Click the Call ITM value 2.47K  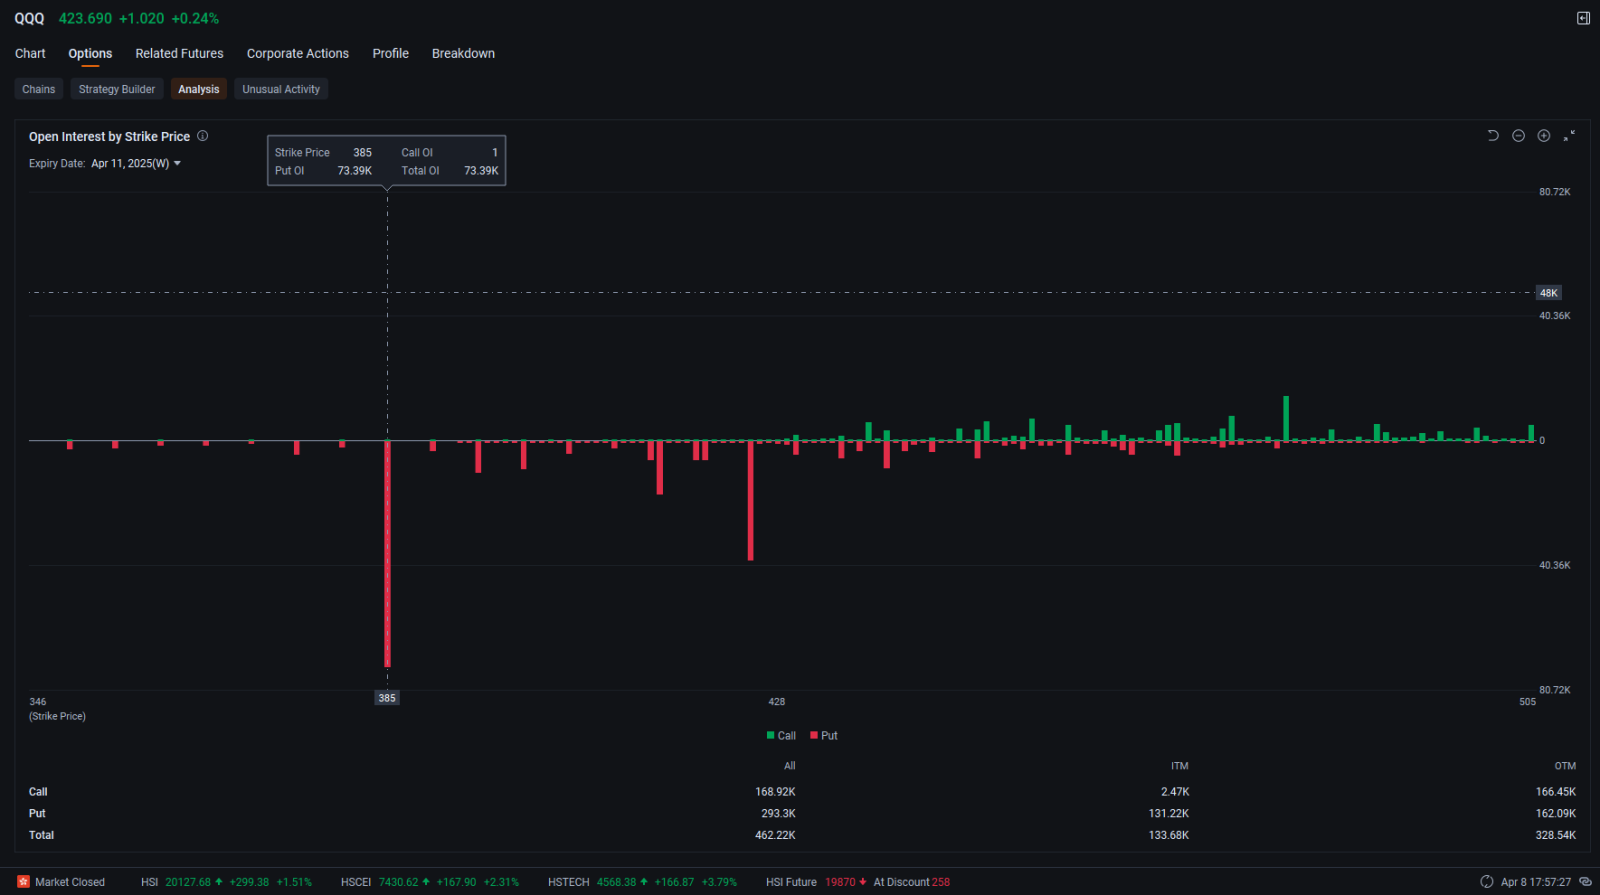1175,792
